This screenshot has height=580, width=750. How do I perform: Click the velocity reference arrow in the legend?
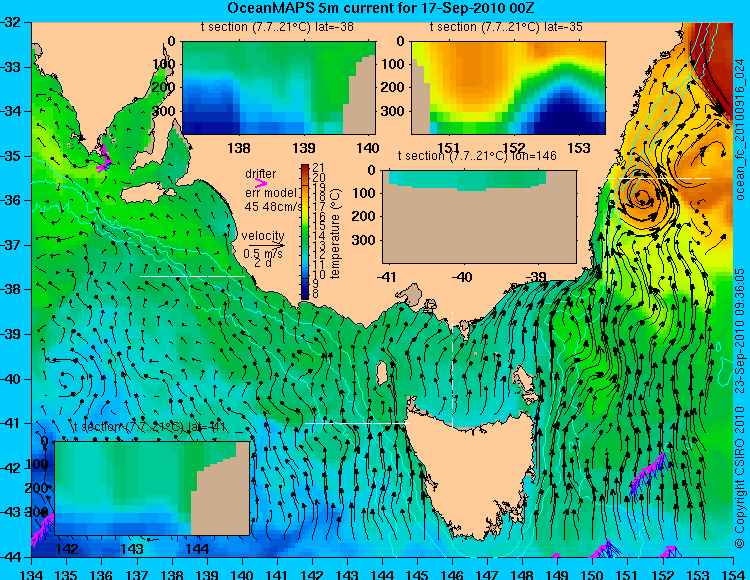pos(265,245)
